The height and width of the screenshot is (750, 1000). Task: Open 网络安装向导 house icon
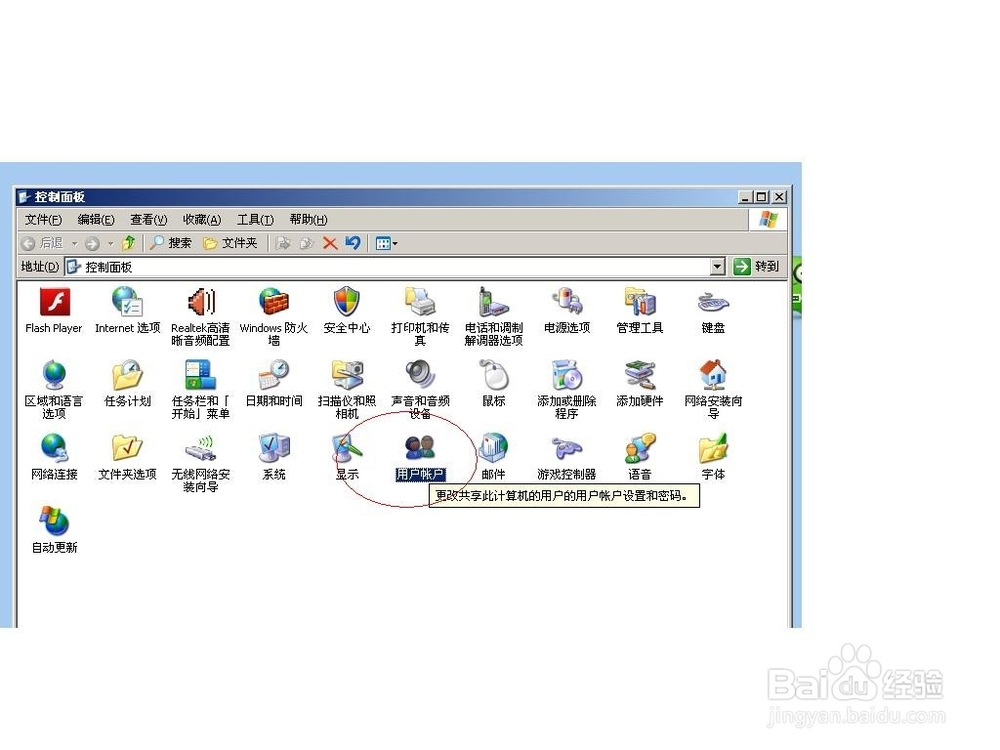point(713,376)
